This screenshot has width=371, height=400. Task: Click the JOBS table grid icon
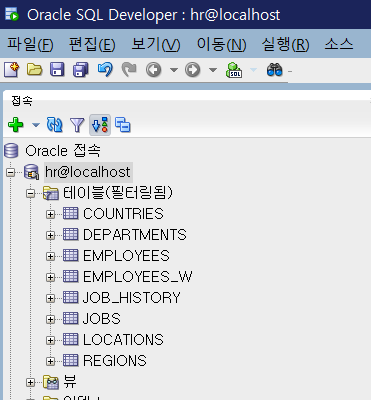pos(70,318)
